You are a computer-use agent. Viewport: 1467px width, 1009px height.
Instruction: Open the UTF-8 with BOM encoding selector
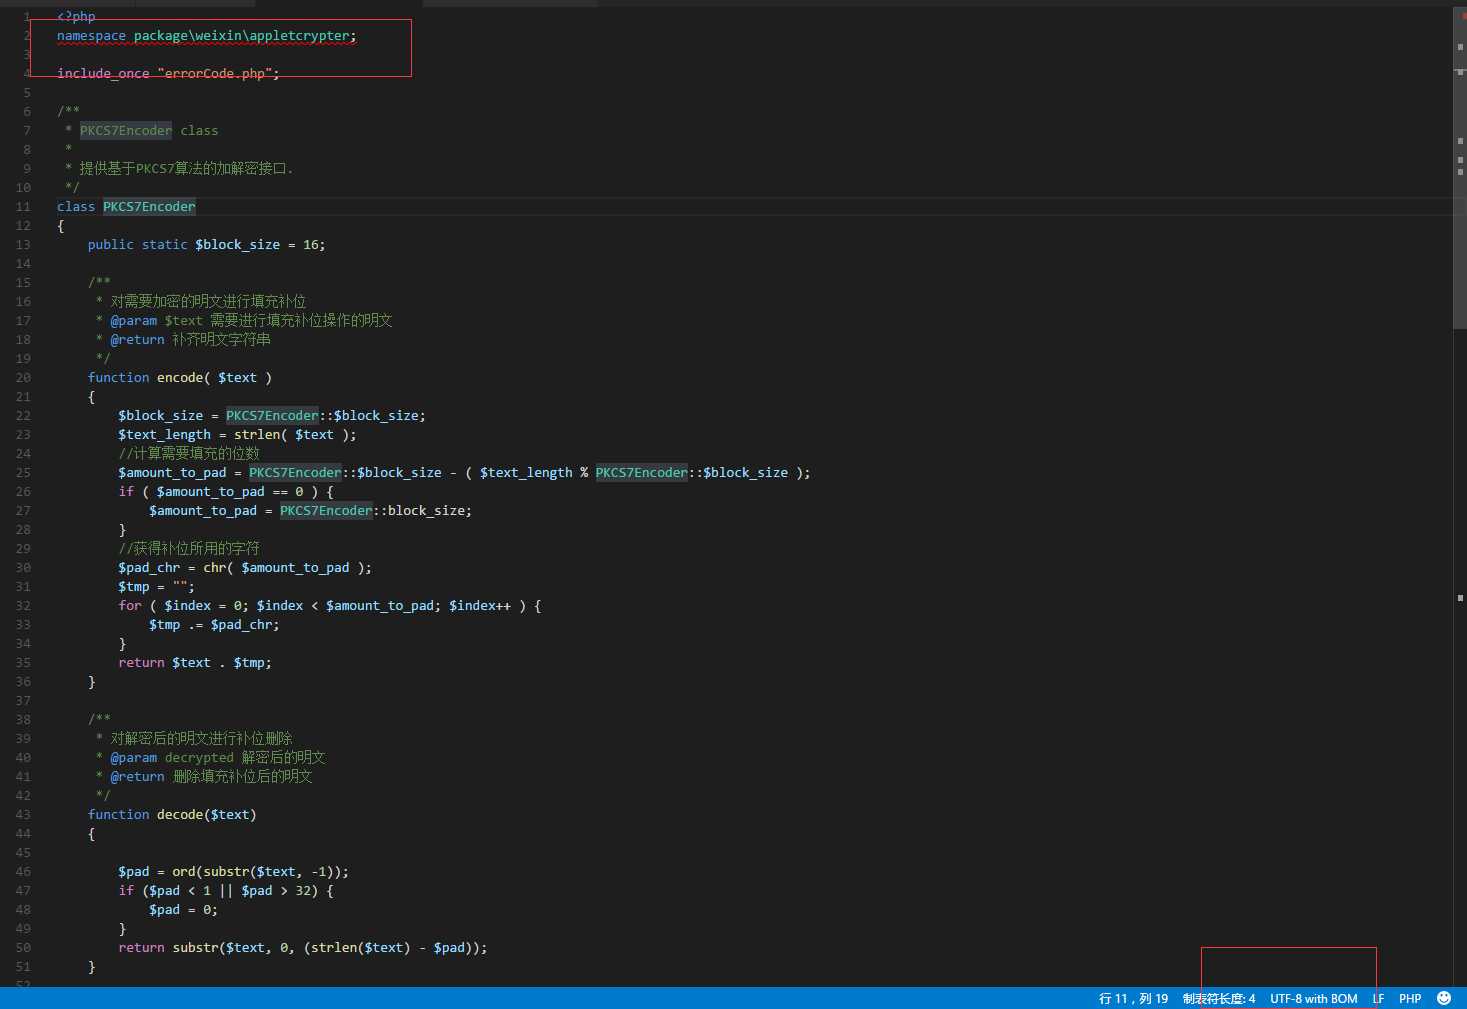coord(1313,998)
